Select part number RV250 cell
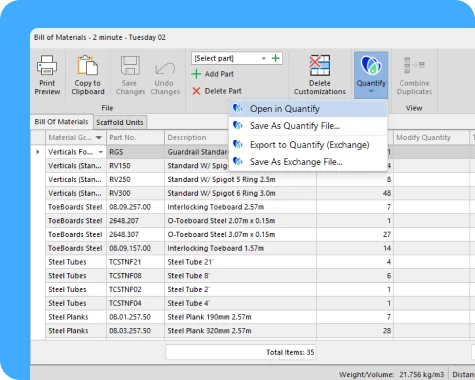 click(135, 179)
